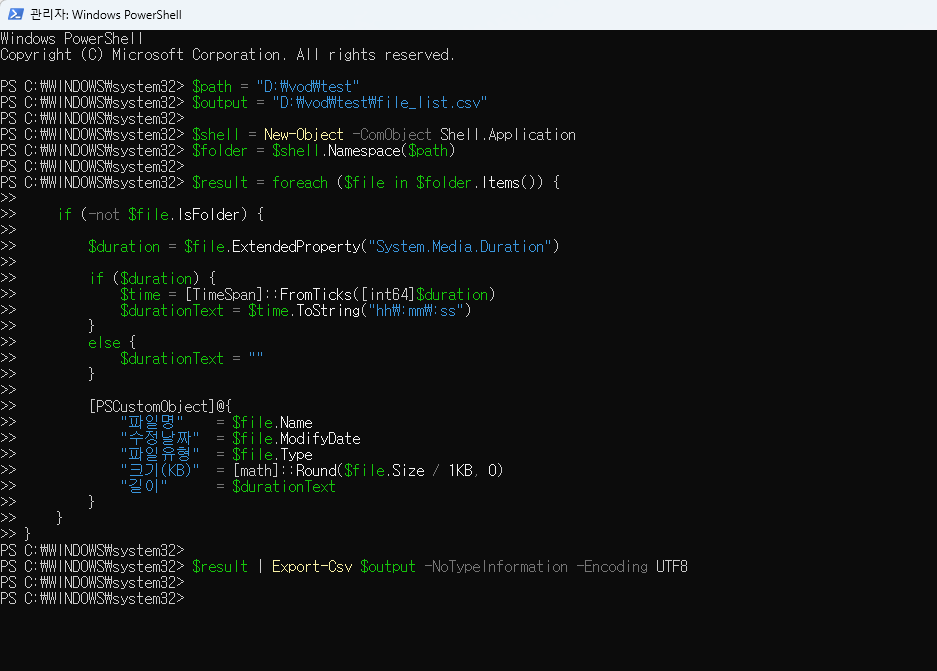Click the [math]::Round expression
The width and height of the screenshot is (937, 671).
tap(368, 471)
